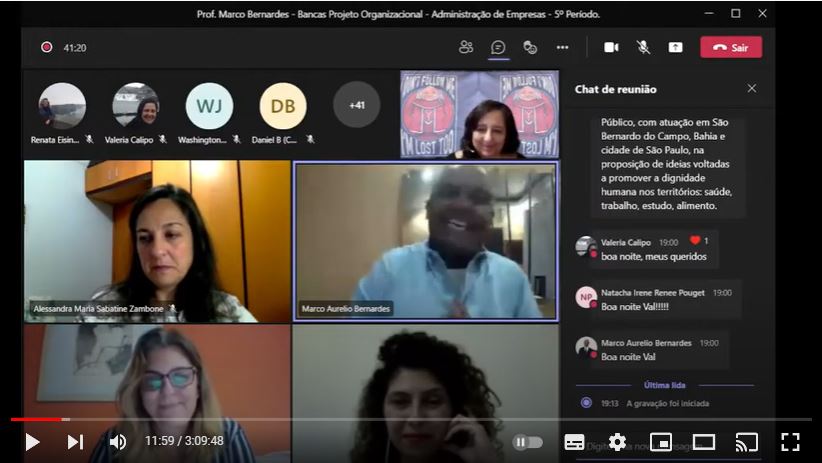
Task: Toggle the autoplay switch
Action: click(x=527, y=443)
